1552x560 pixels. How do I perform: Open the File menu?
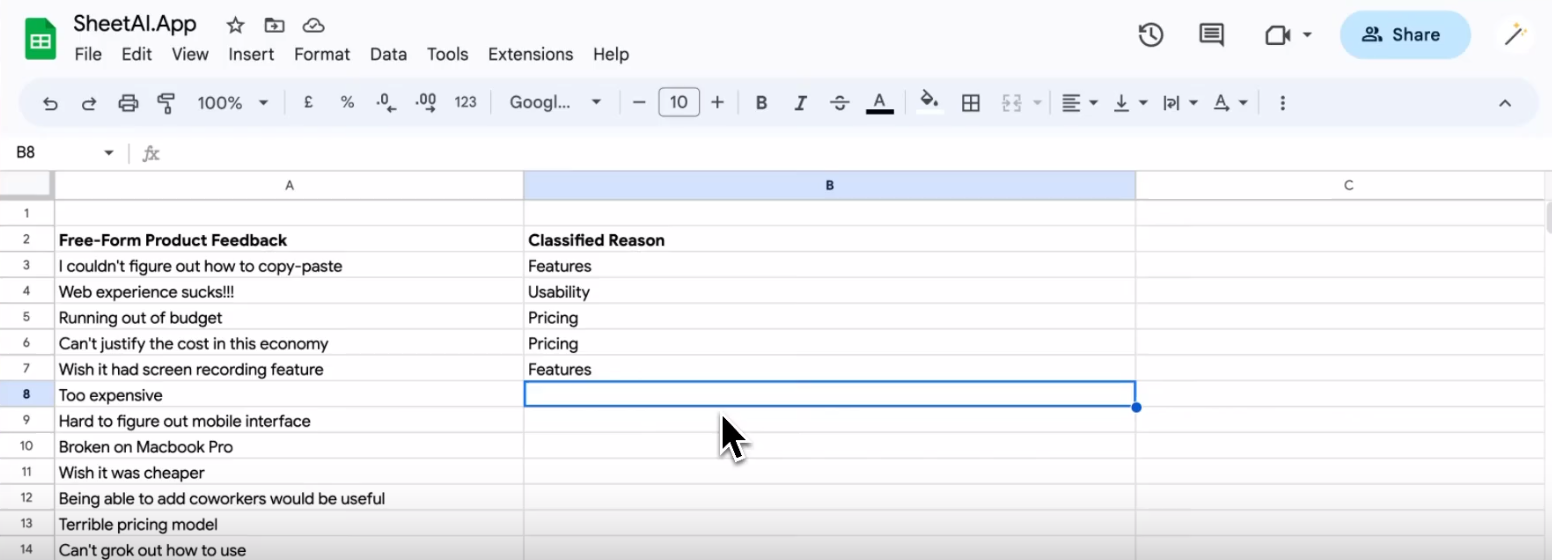(x=88, y=54)
